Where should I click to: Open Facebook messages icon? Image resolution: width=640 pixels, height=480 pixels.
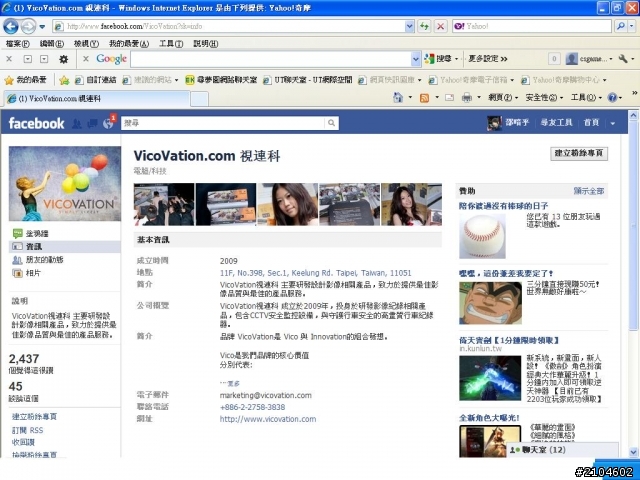coord(92,123)
